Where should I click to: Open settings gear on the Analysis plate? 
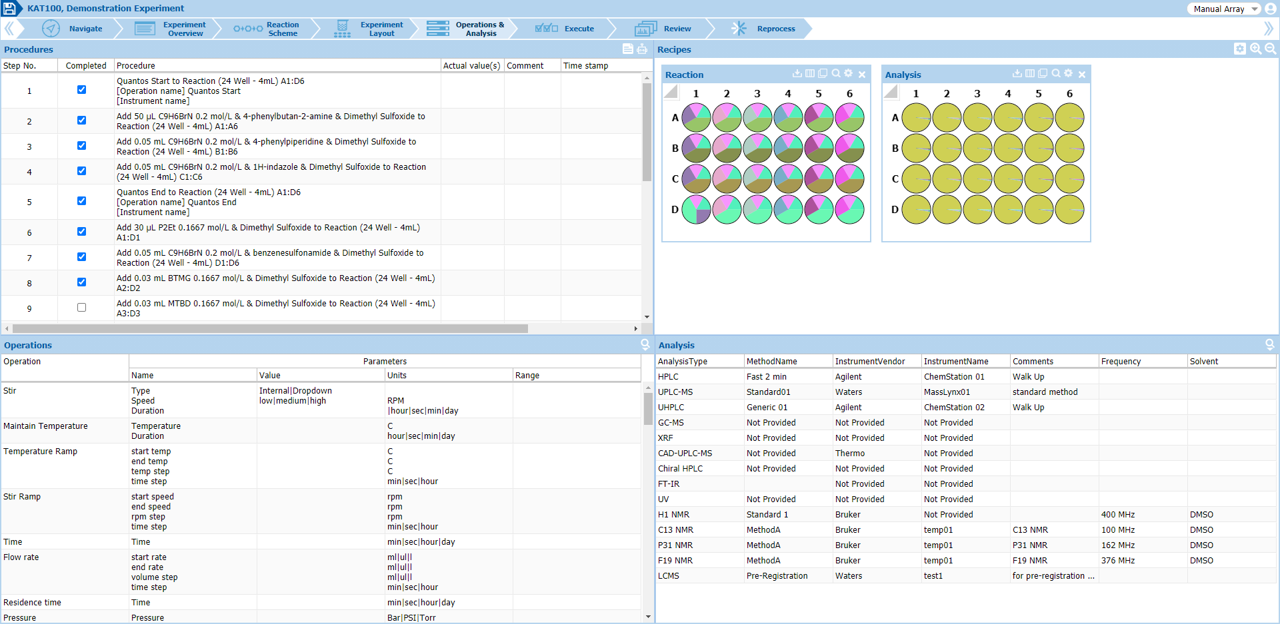(1068, 74)
